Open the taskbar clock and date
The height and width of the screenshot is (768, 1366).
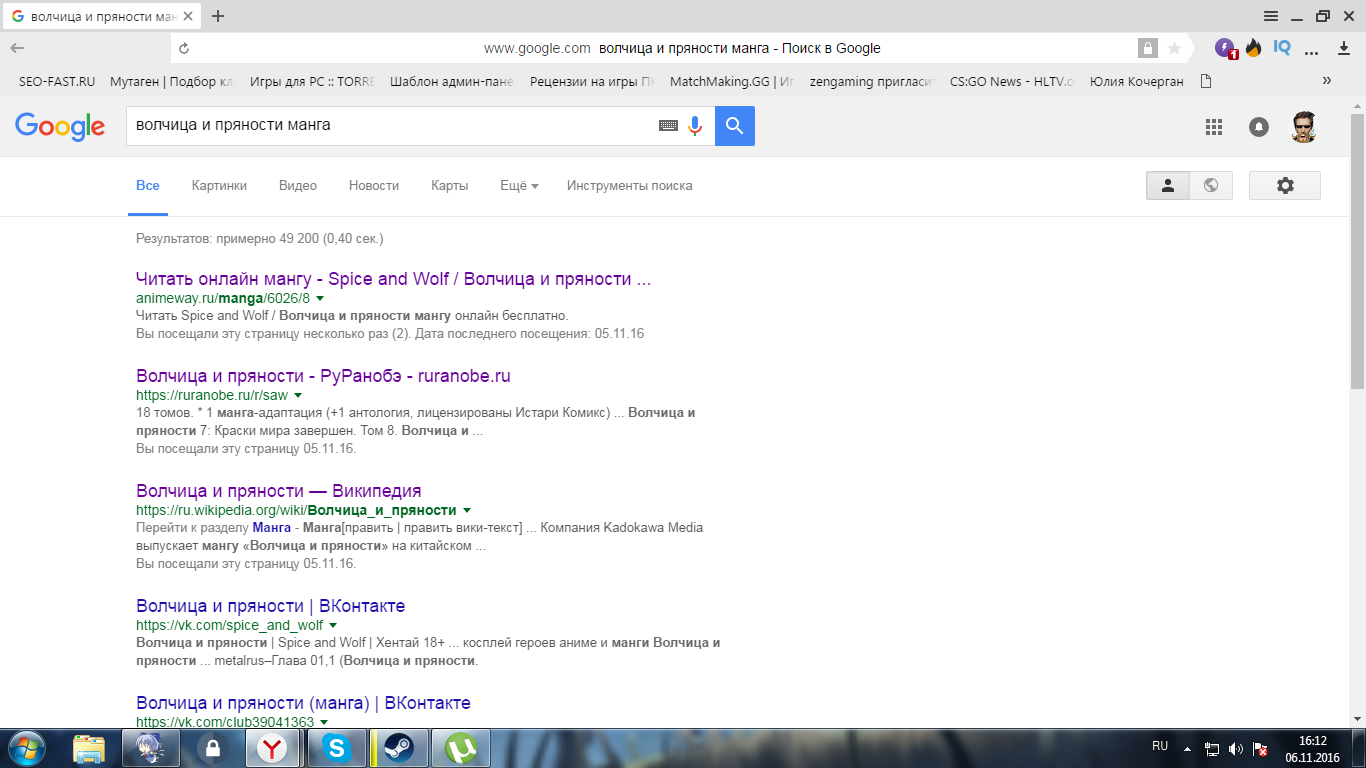pos(1312,749)
